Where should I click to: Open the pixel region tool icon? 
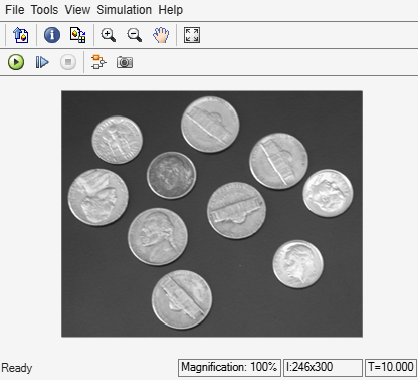click(x=78, y=35)
